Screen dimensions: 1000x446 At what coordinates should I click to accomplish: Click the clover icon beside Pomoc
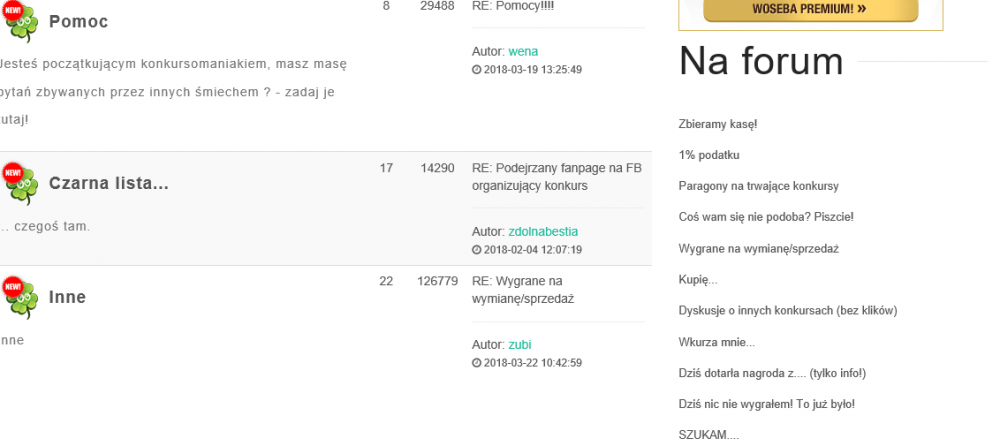(x=20, y=21)
